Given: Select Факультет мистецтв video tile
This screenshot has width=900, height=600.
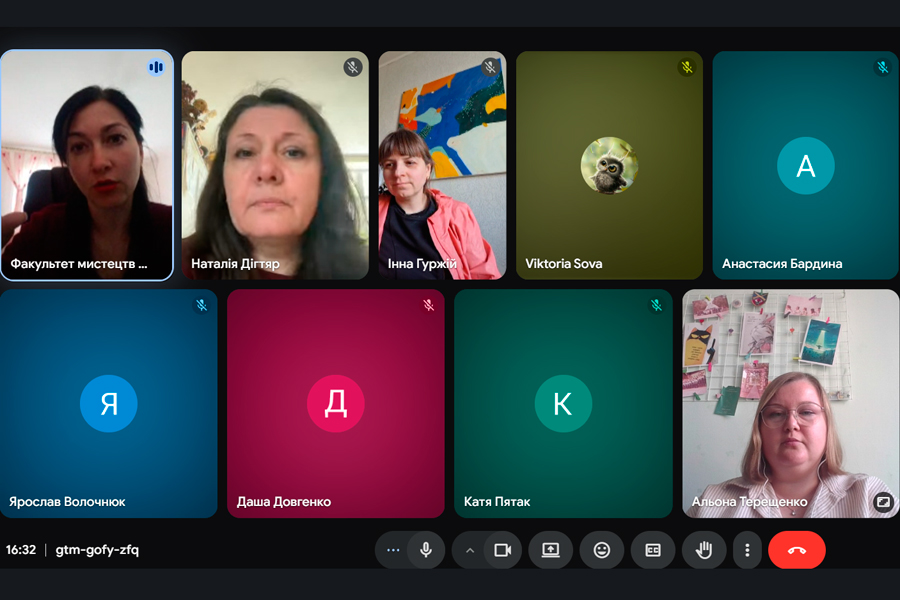Looking at the screenshot, I should pyautogui.click(x=87, y=165).
